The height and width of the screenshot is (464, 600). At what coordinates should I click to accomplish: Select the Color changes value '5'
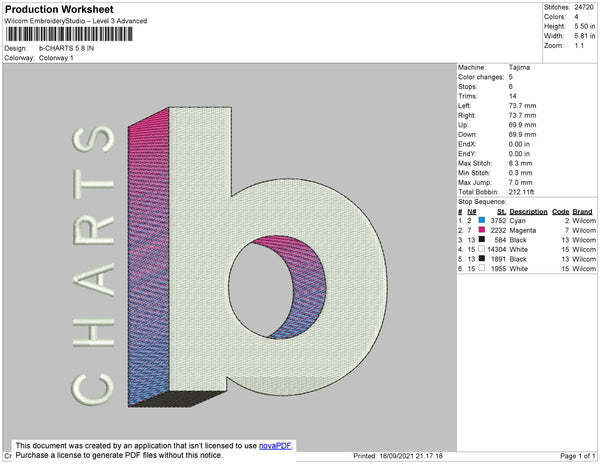coord(511,77)
